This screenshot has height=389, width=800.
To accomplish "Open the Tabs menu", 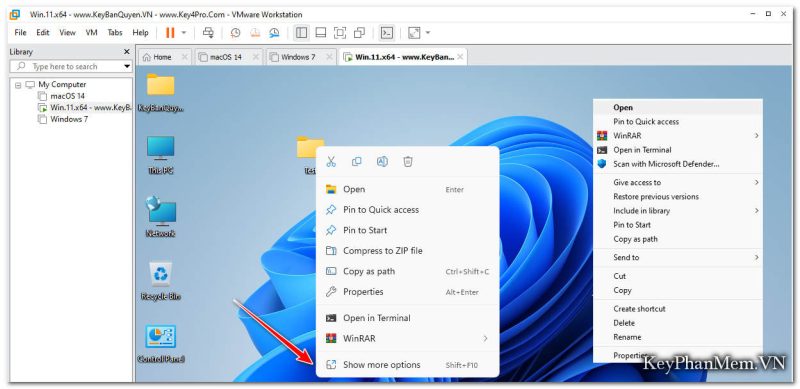I will click(x=115, y=33).
